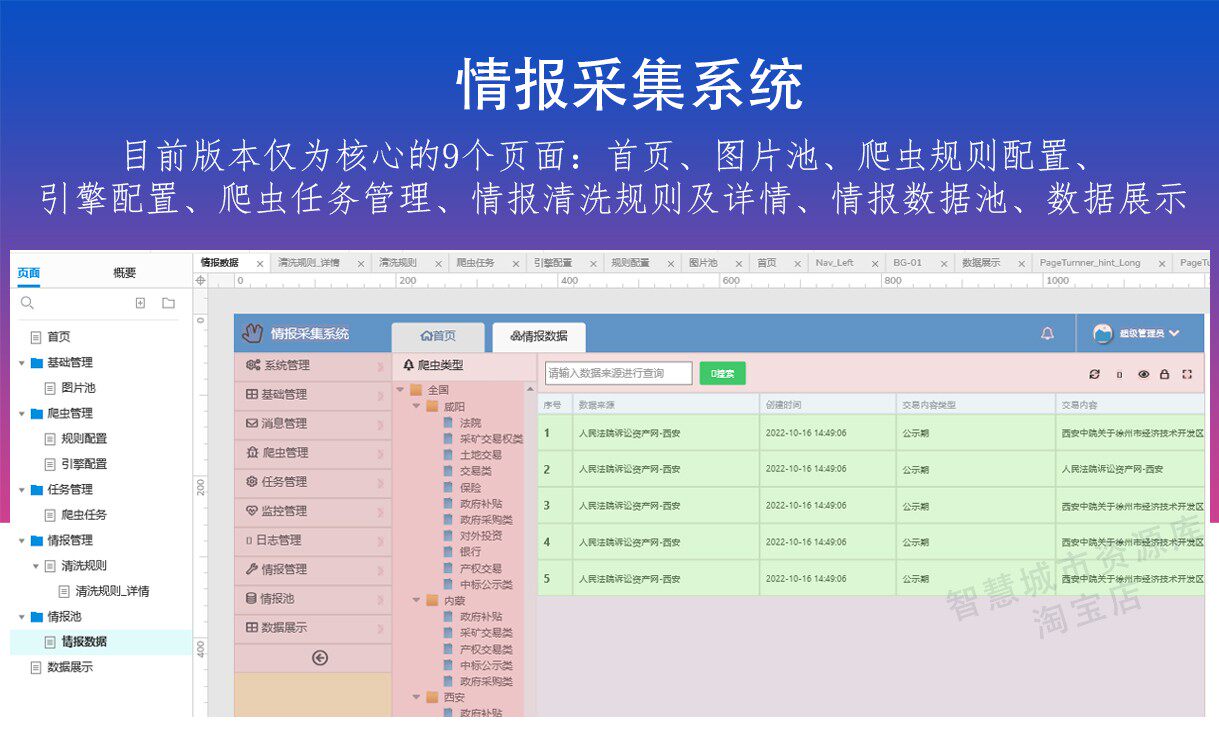Screen dimensions: 1219x741
Task: Click the super administrator avatar
Action: [1103, 334]
